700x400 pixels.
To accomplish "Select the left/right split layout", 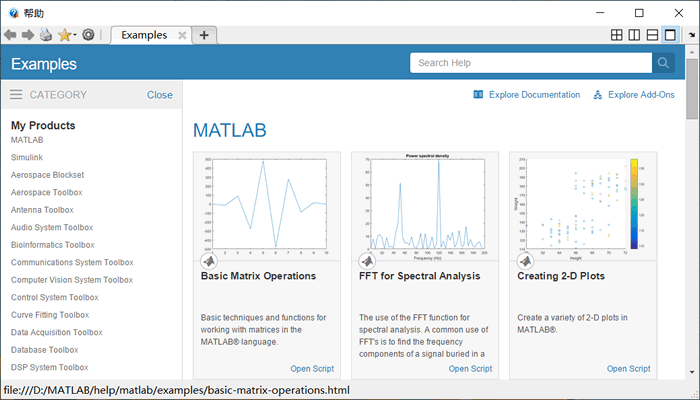I will pos(634,35).
